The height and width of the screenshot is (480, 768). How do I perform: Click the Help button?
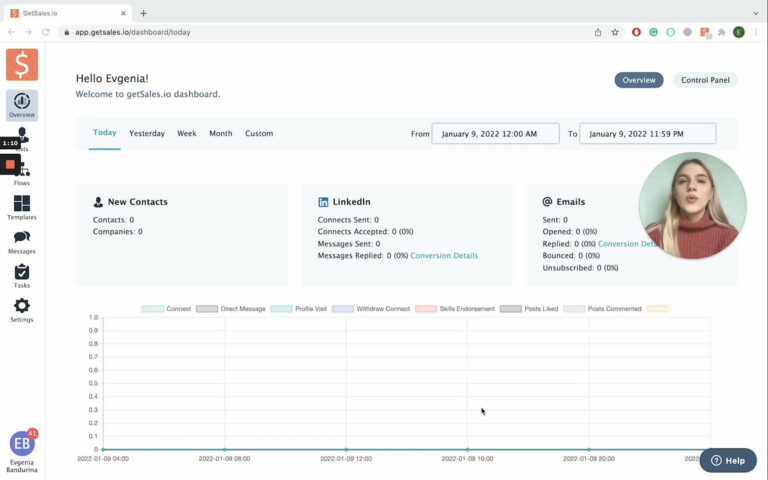click(728, 460)
